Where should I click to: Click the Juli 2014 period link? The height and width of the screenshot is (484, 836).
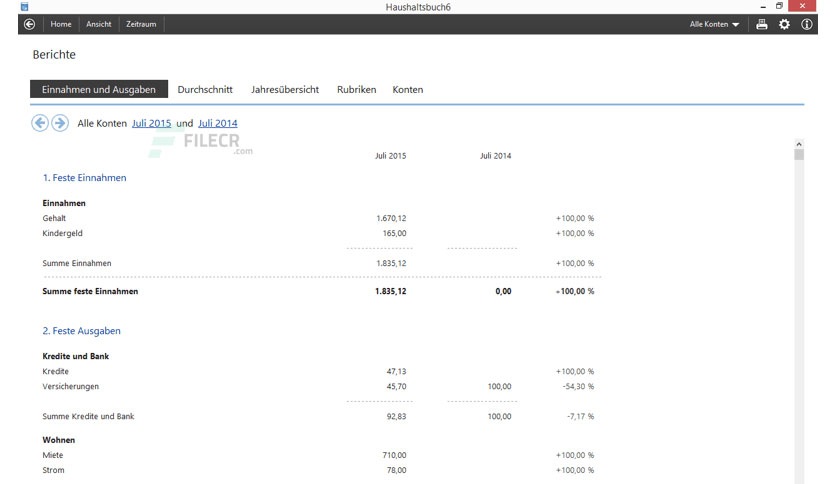pos(218,123)
